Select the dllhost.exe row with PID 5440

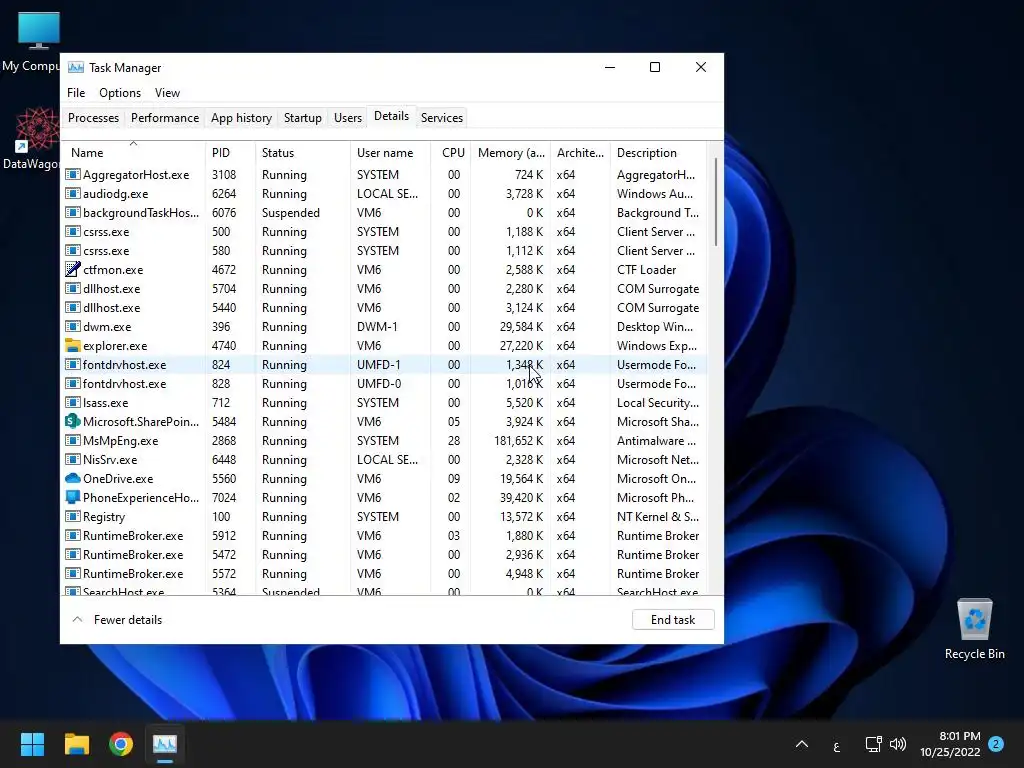[x=385, y=308]
